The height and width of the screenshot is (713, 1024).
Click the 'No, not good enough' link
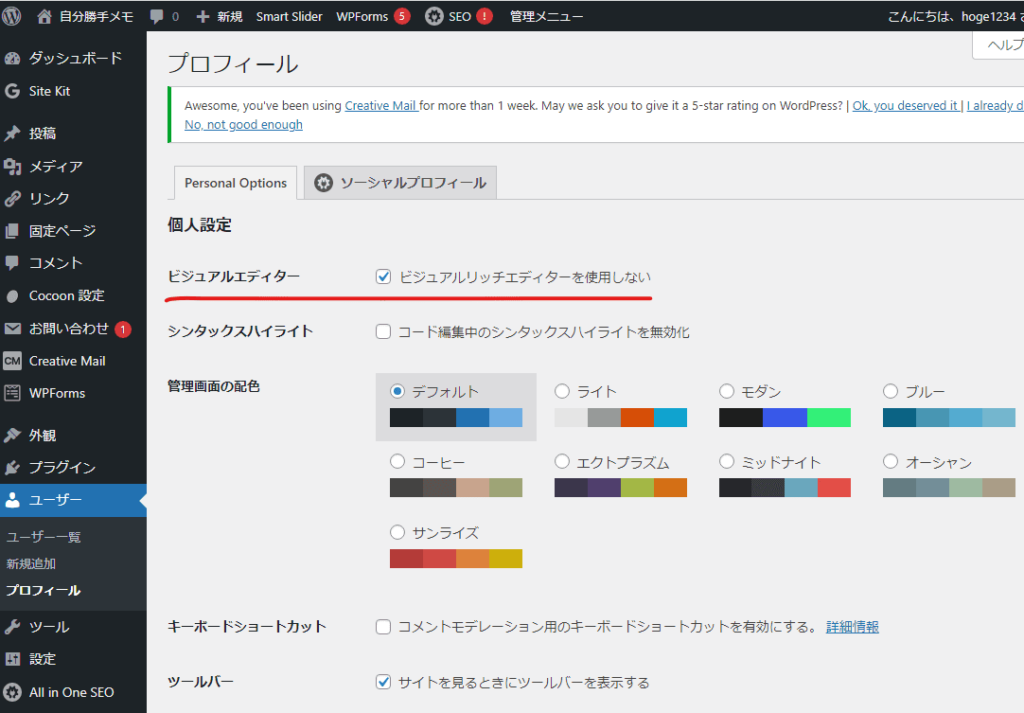click(243, 125)
